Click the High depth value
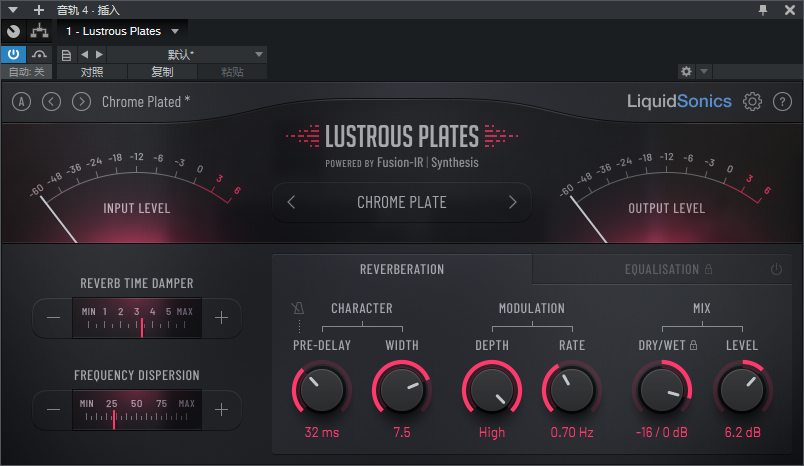 click(492, 433)
